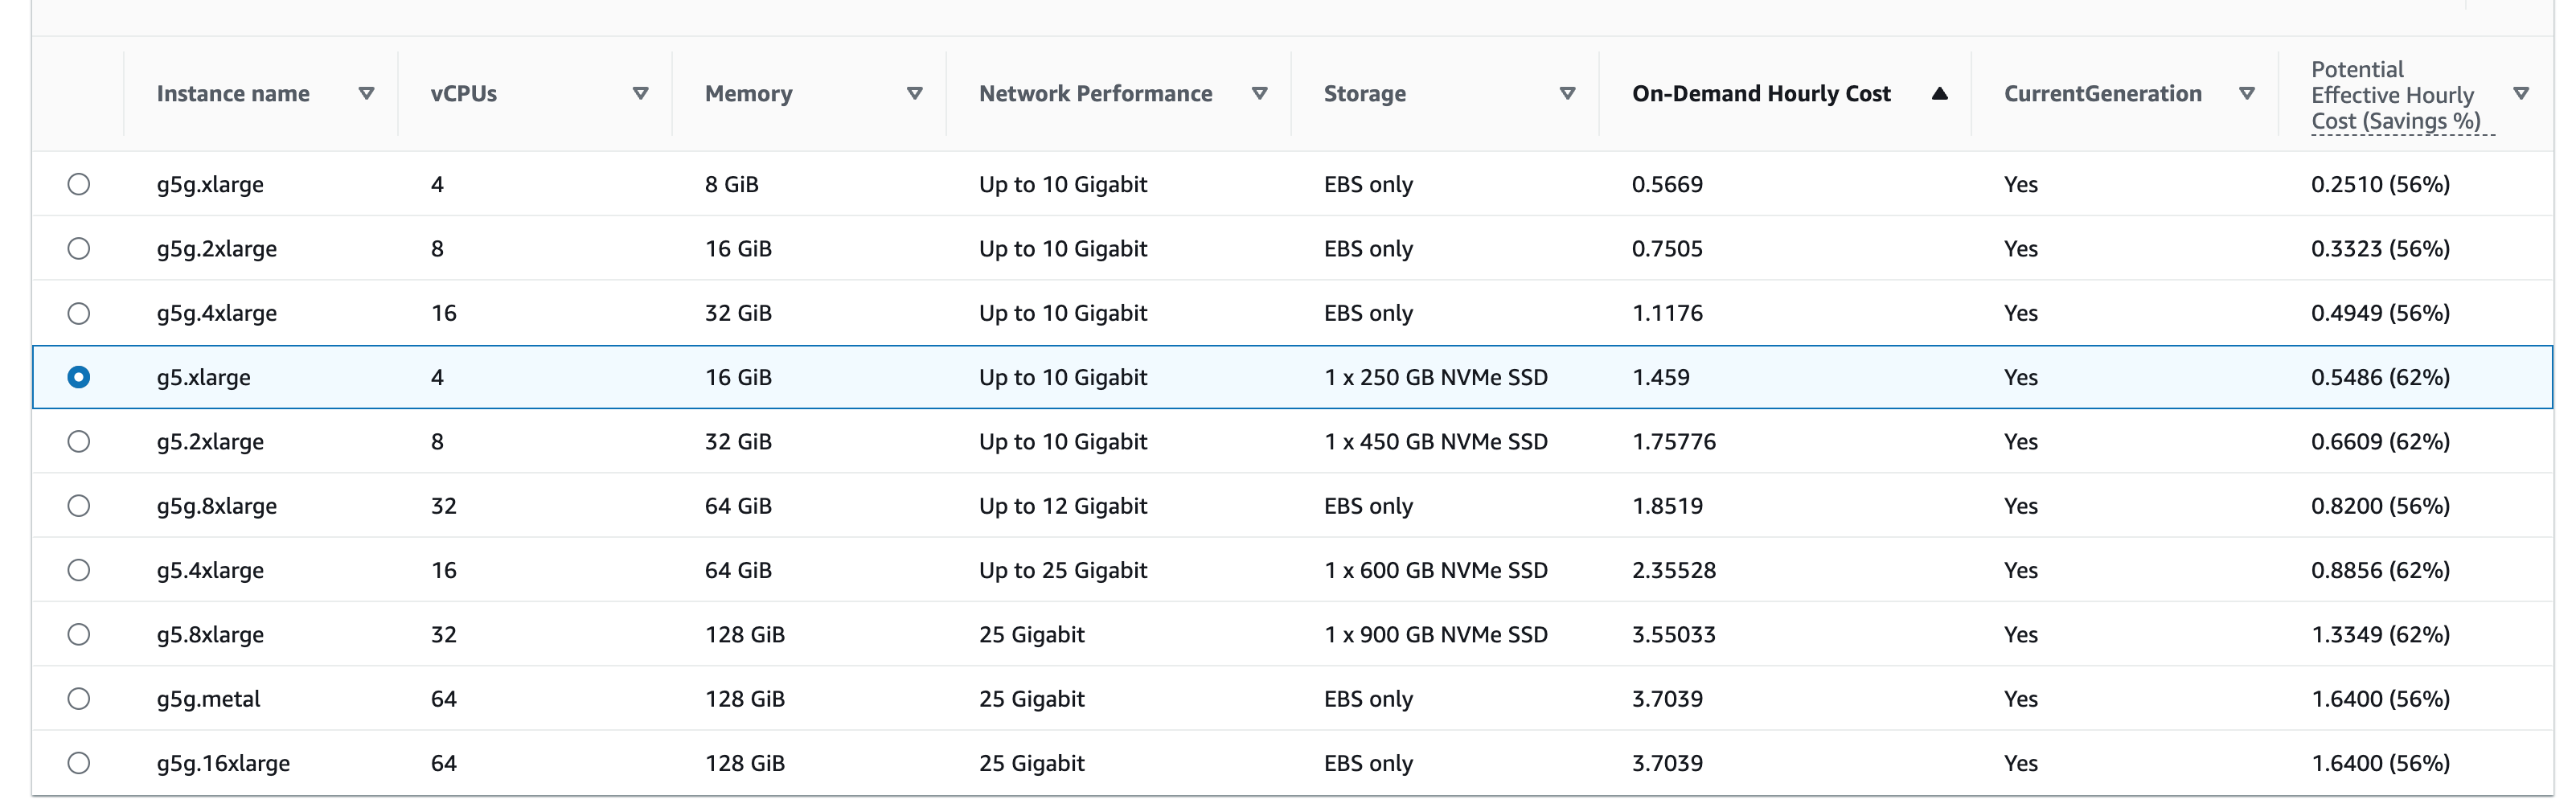2576x812 pixels.
Task: Choose the g5g.metal radio button
Action: (79, 698)
